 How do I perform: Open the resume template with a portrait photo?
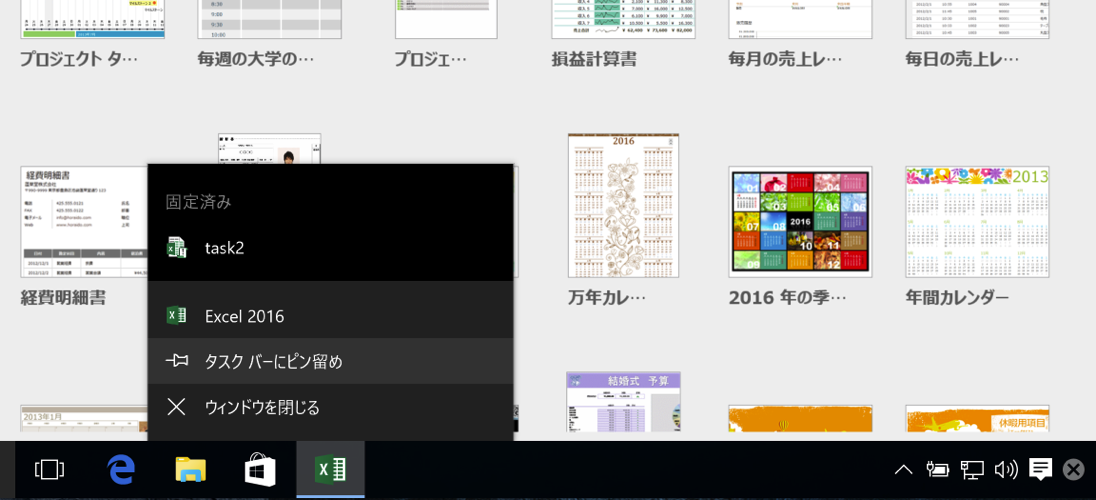point(269,149)
